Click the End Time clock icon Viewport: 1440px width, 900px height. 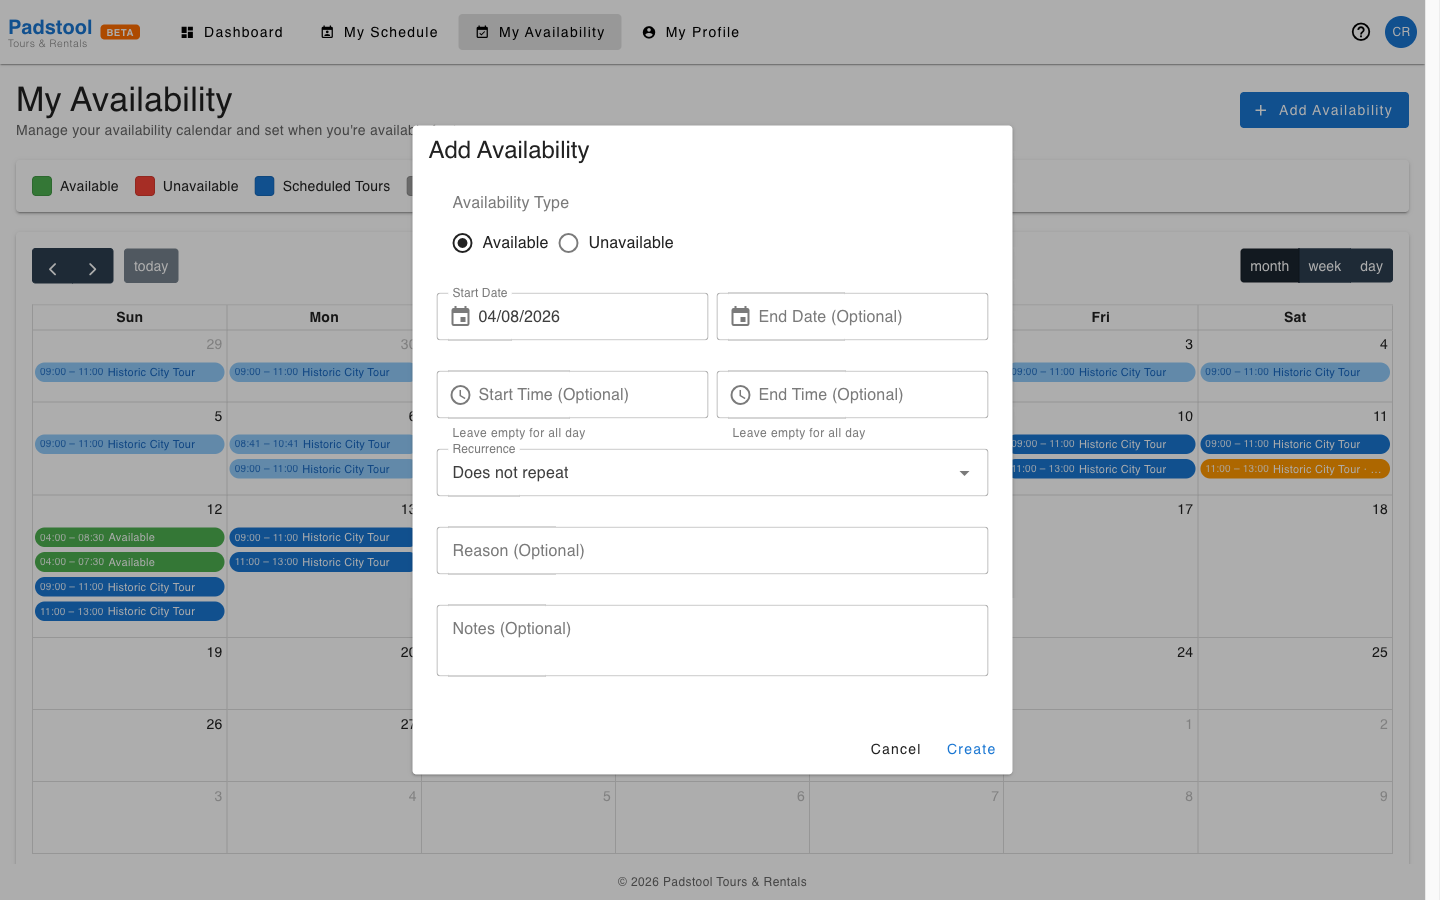[x=740, y=395]
